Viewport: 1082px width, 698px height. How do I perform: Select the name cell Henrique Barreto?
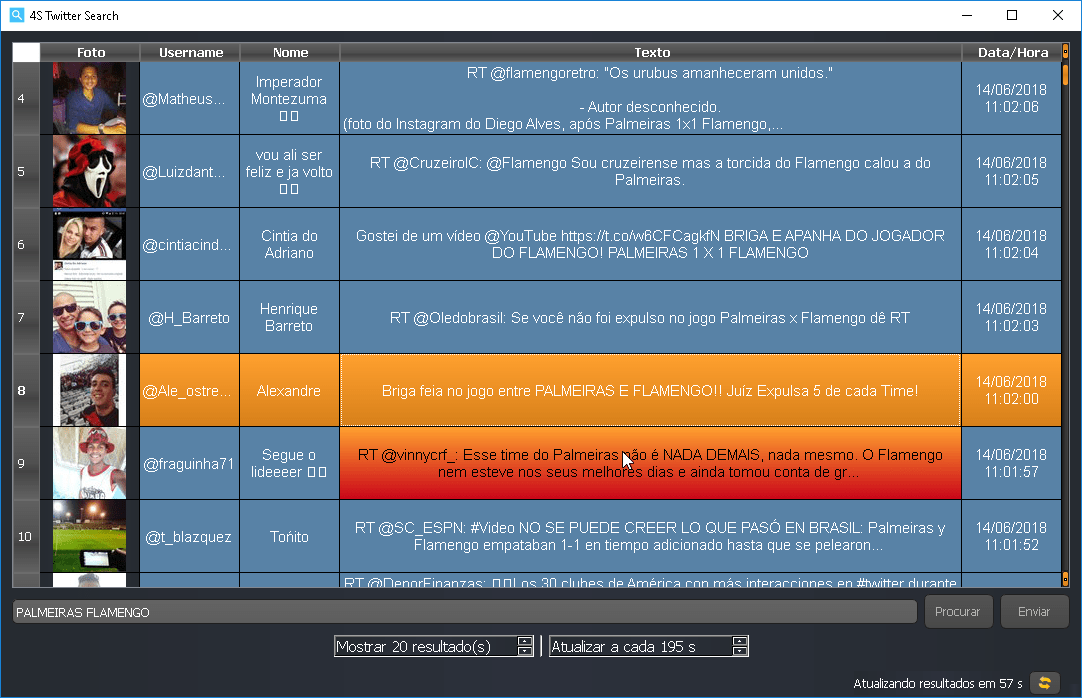point(290,317)
